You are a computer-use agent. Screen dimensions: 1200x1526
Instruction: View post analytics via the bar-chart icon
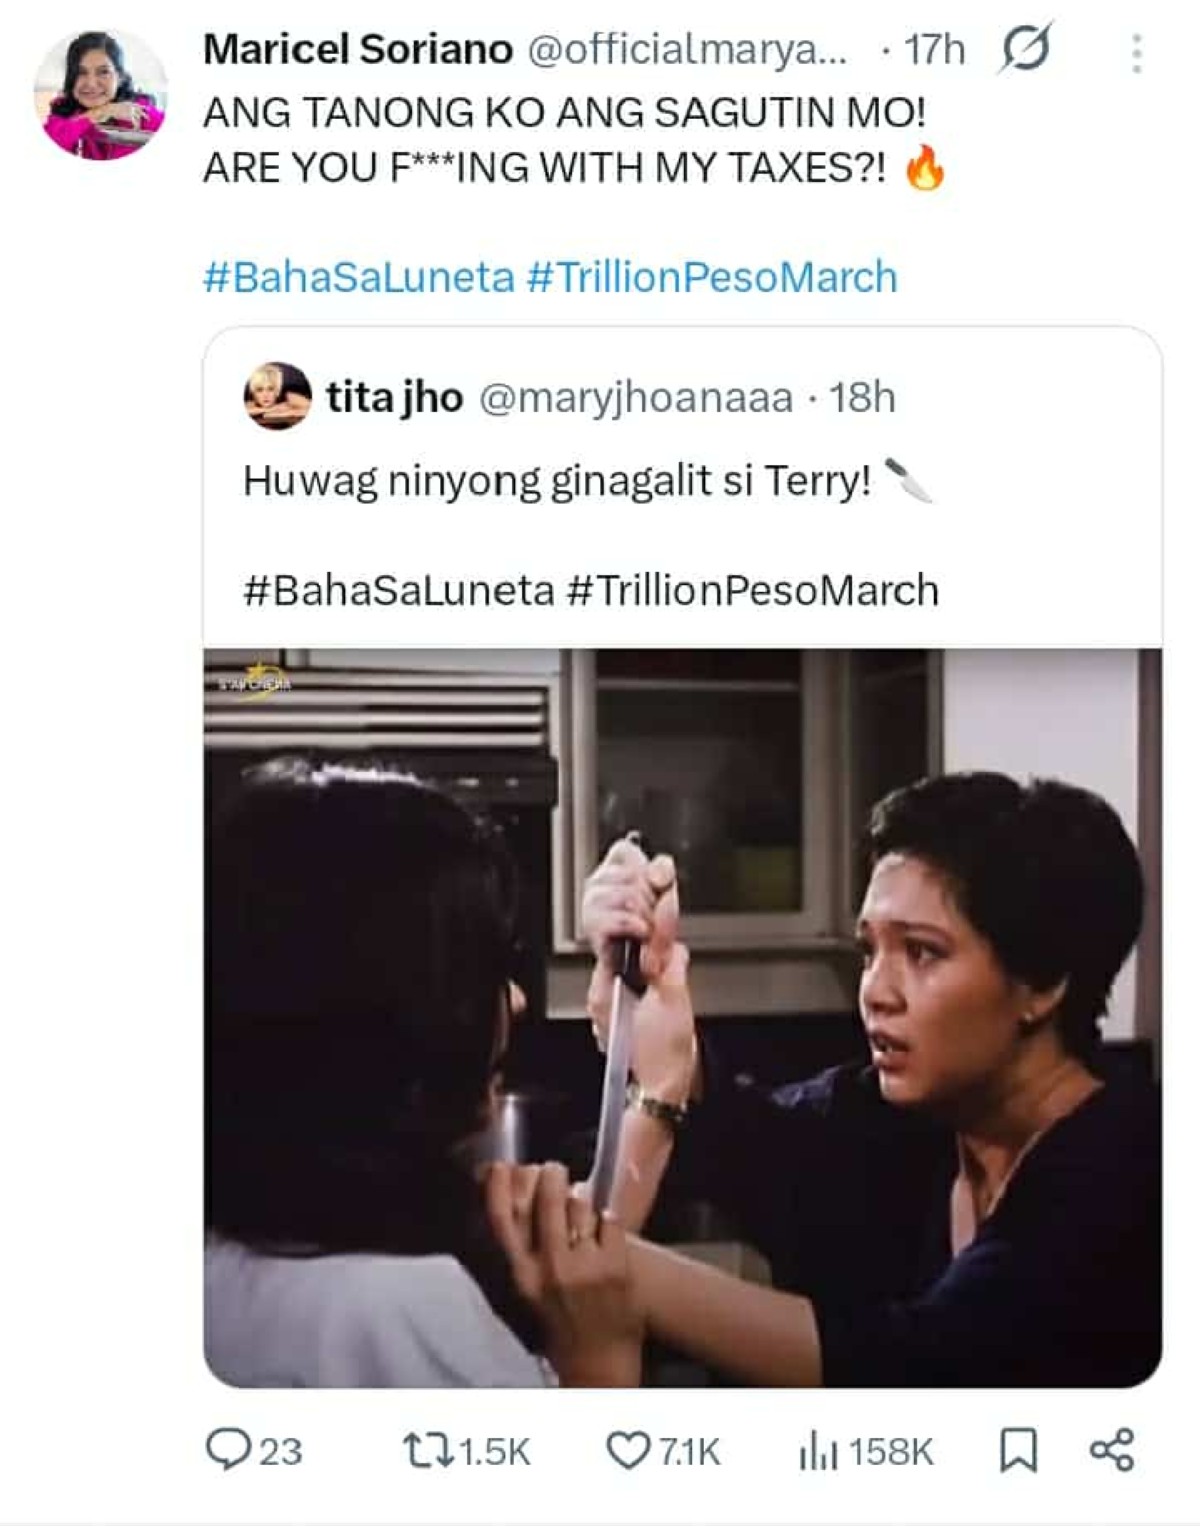pyautogui.click(x=819, y=1450)
